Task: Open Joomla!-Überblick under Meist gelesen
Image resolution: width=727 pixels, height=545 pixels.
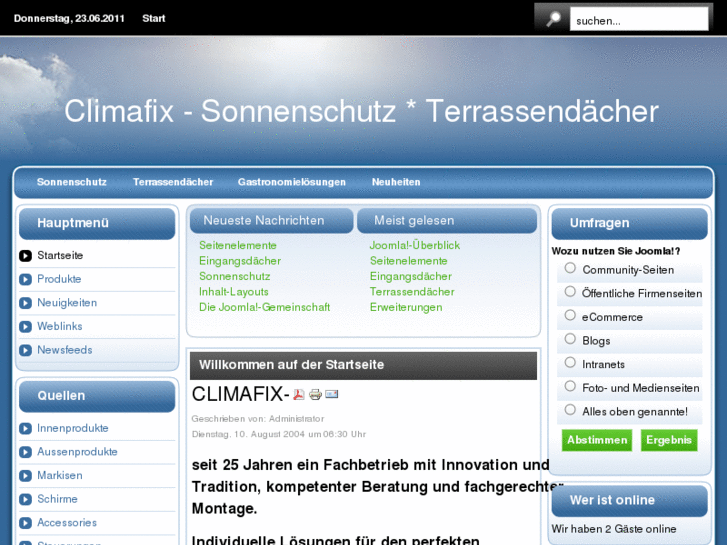Action: [x=415, y=245]
